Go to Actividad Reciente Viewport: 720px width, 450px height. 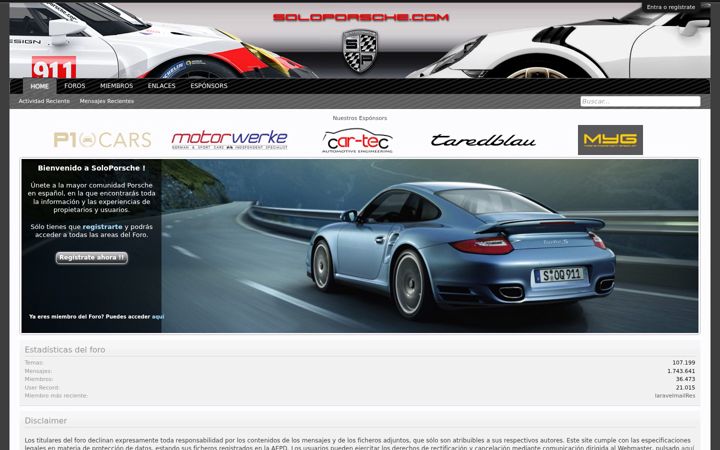44,101
